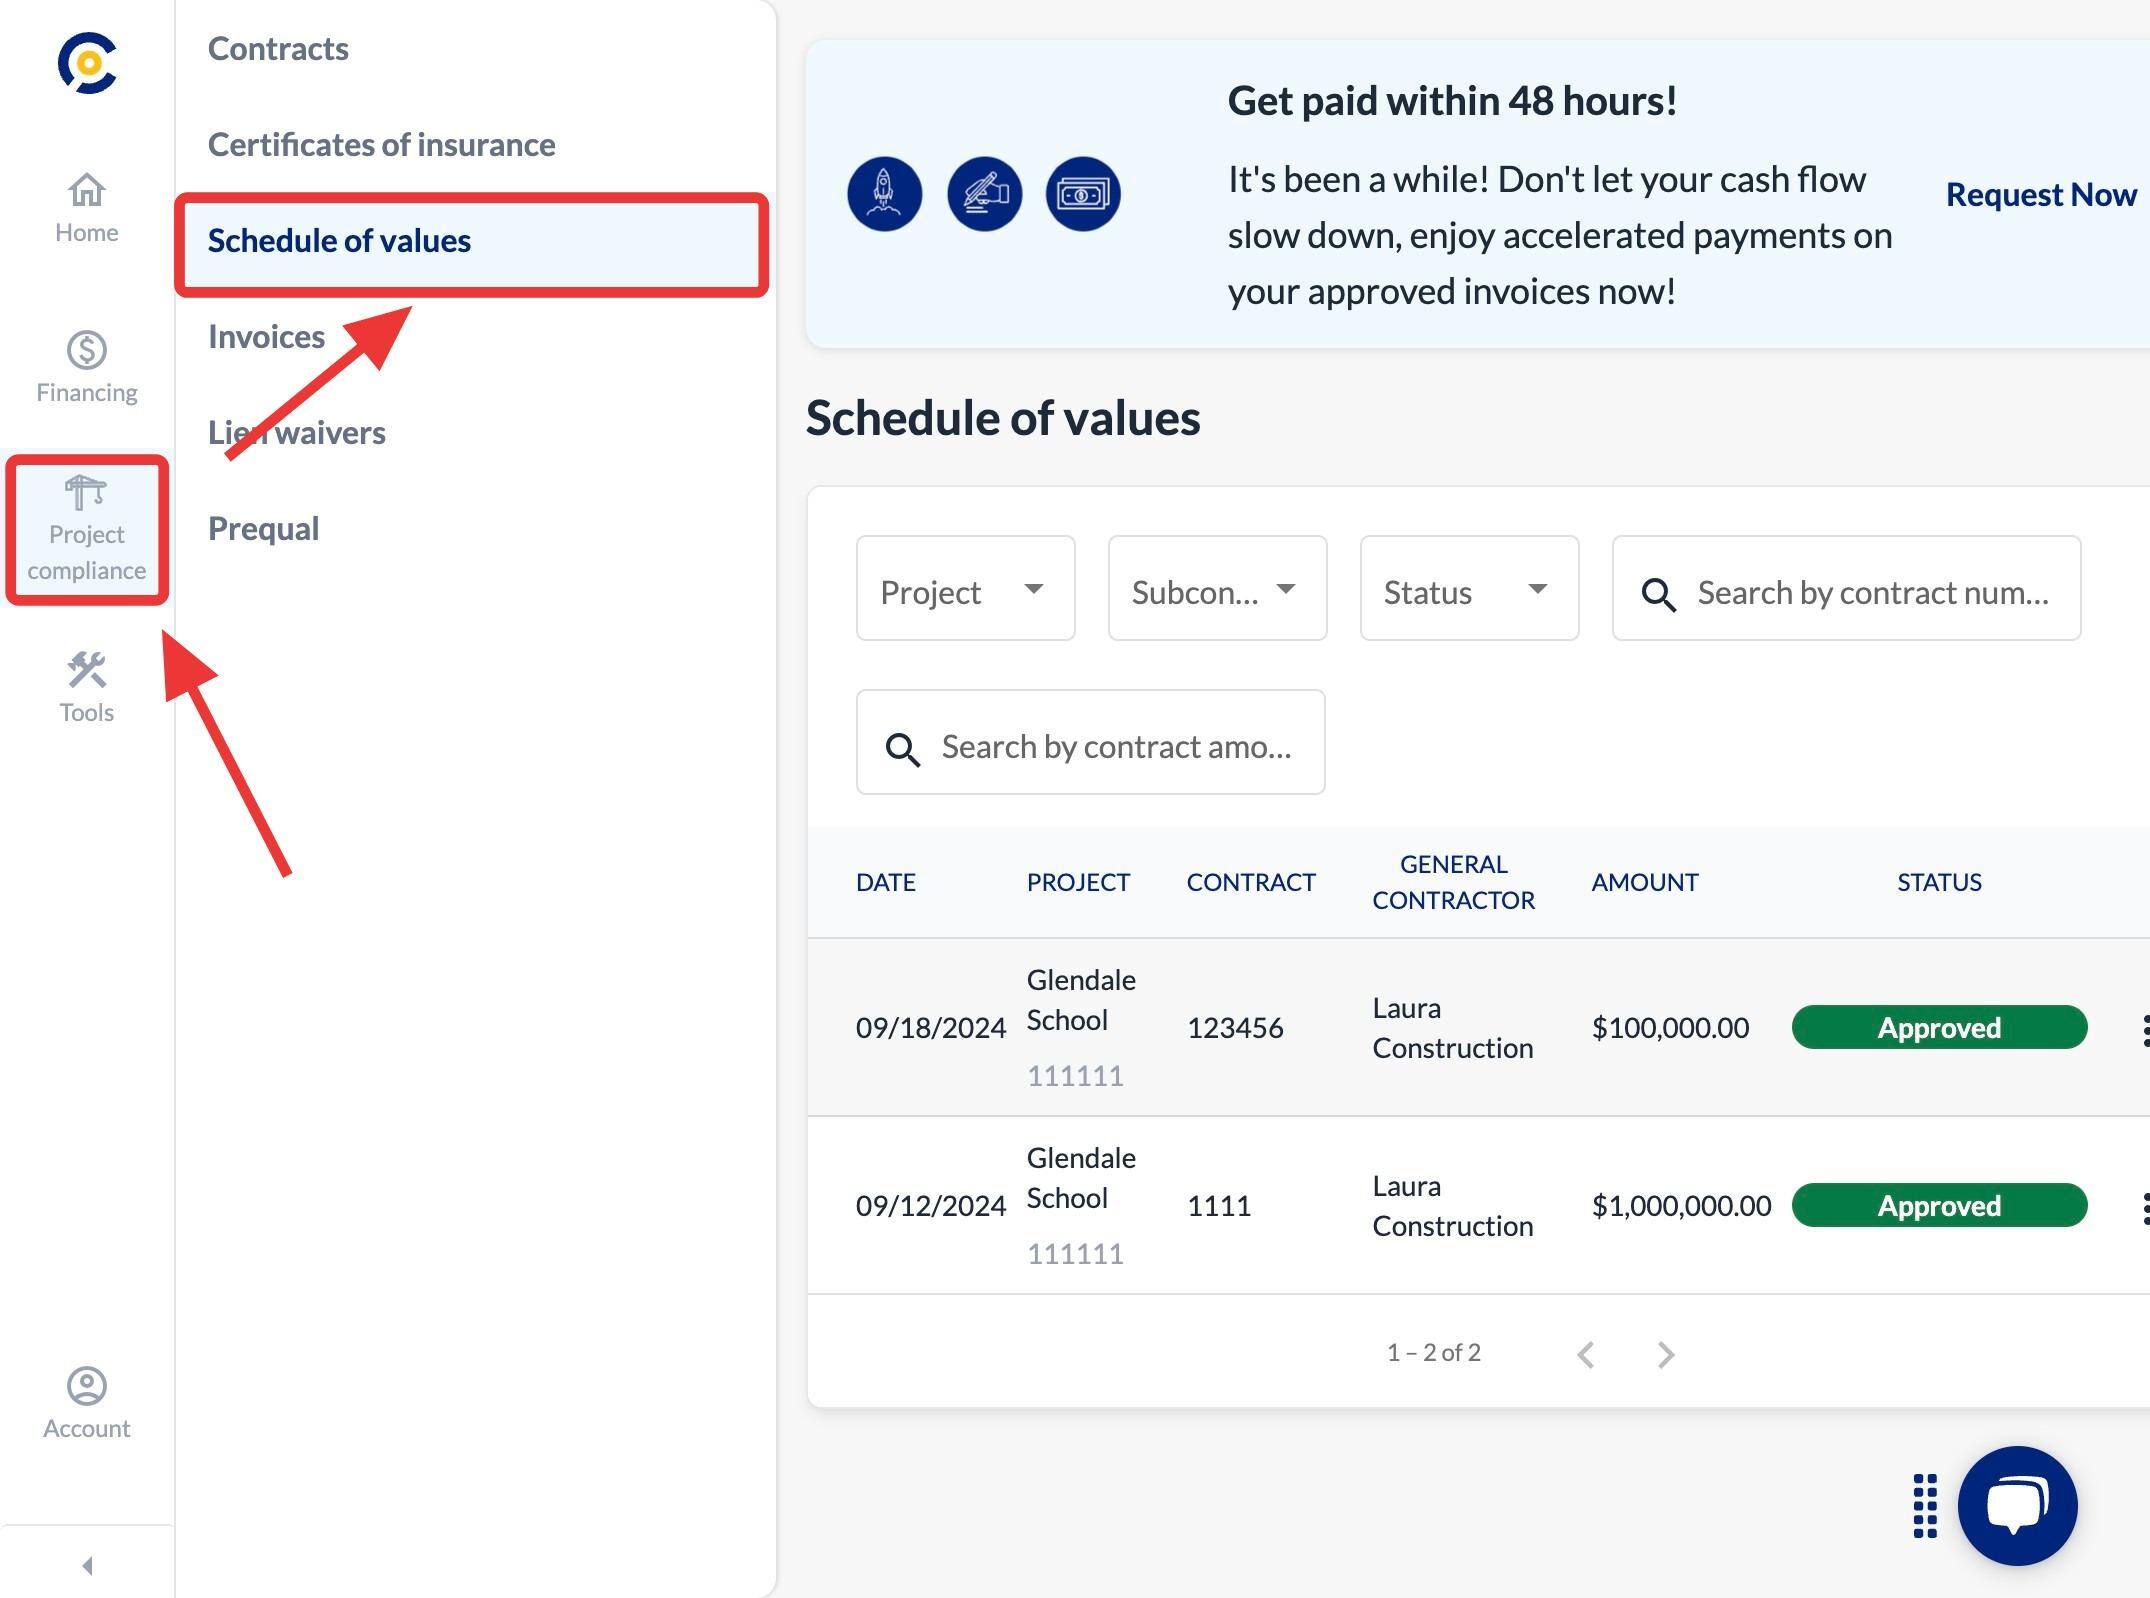Click the search by contract amount field
This screenshot has height=1598, width=2150.
coord(1090,742)
